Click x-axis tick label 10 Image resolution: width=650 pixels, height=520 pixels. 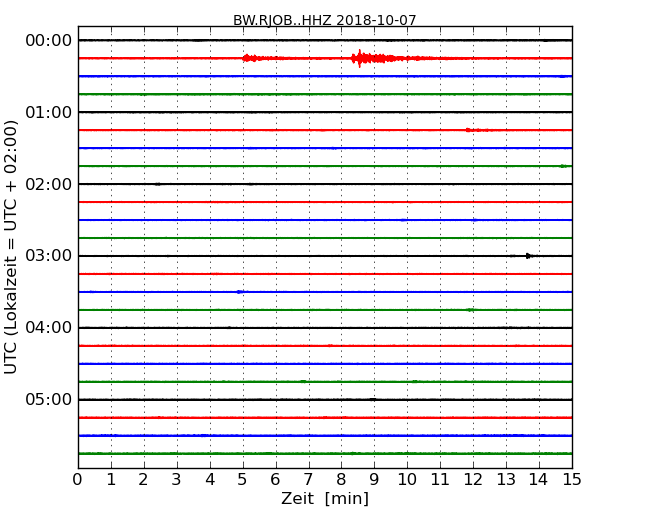pyautogui.click(x=407, y=479)
